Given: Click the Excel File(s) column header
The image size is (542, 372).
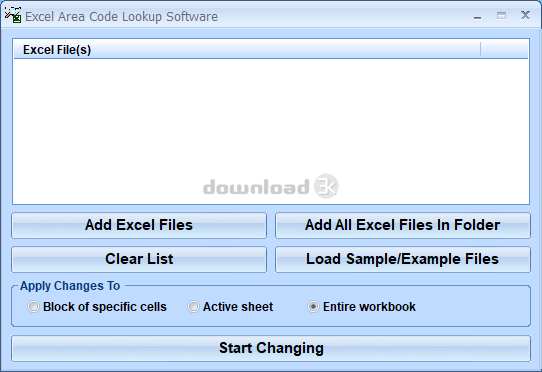Looking at the screenshot, I should click(247, 50).
